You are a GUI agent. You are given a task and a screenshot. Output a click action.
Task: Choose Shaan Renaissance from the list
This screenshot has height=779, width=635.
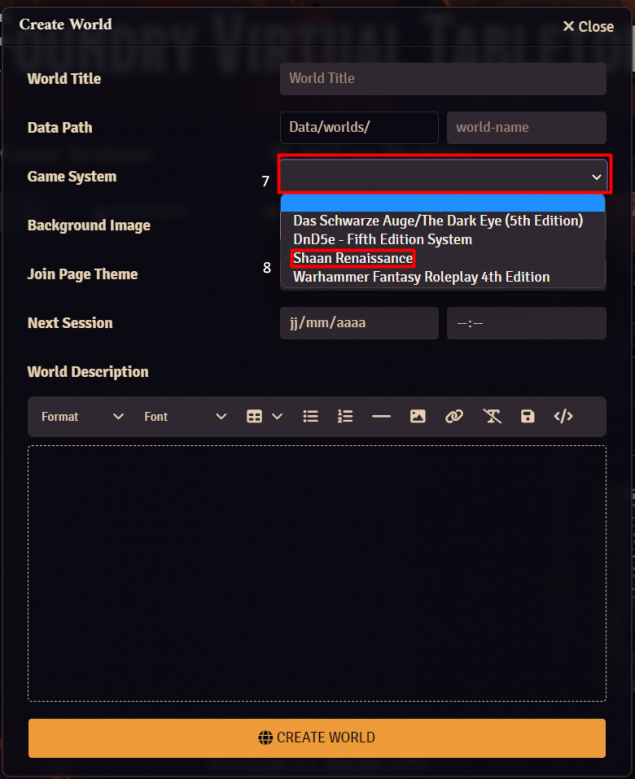352,258
